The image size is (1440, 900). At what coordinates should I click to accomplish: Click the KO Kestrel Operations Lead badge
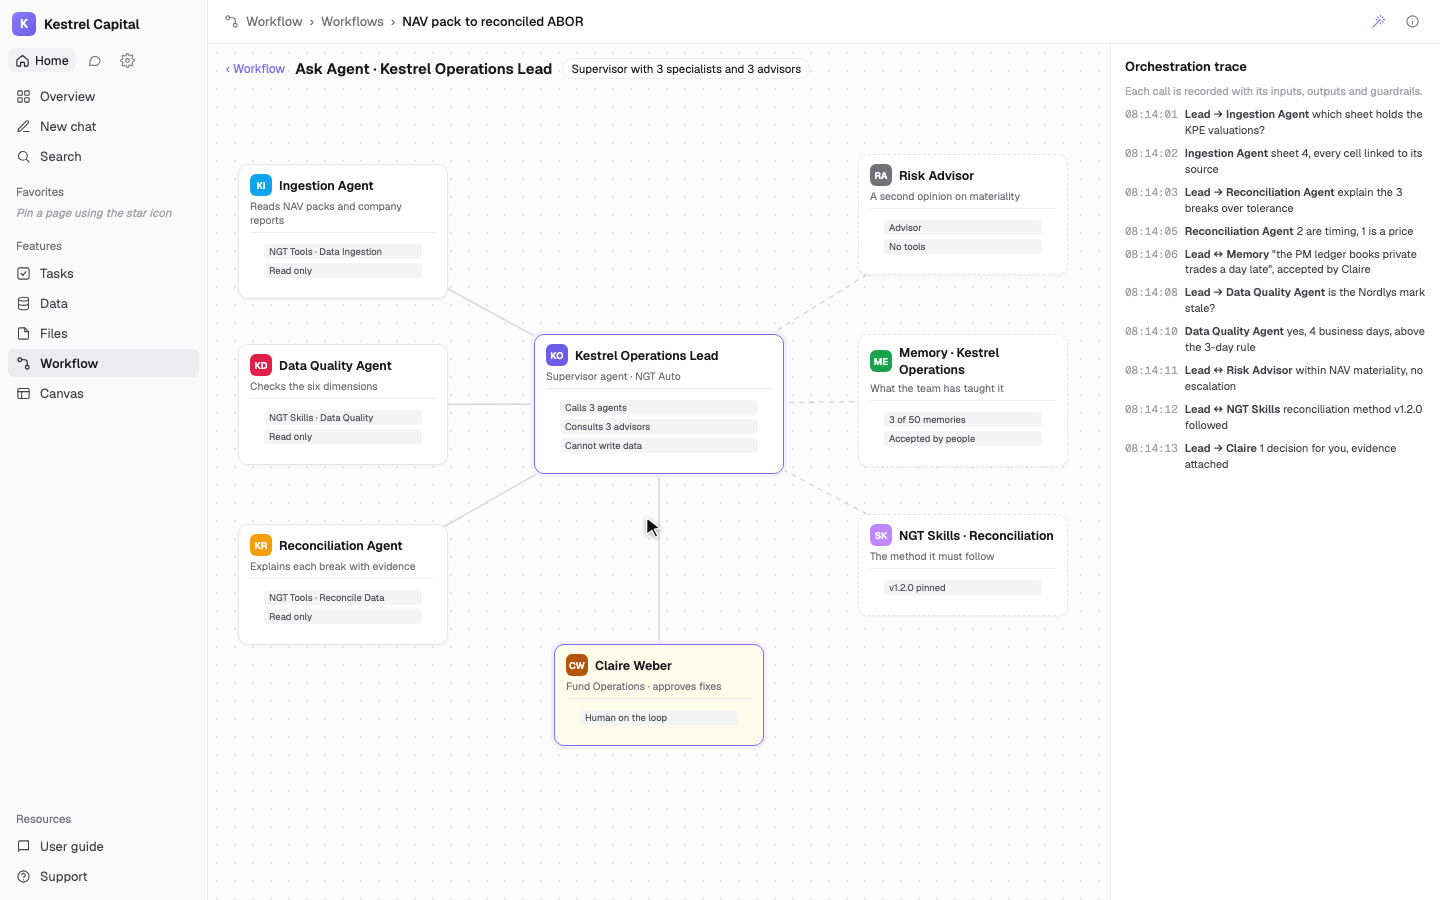point(557,355)
